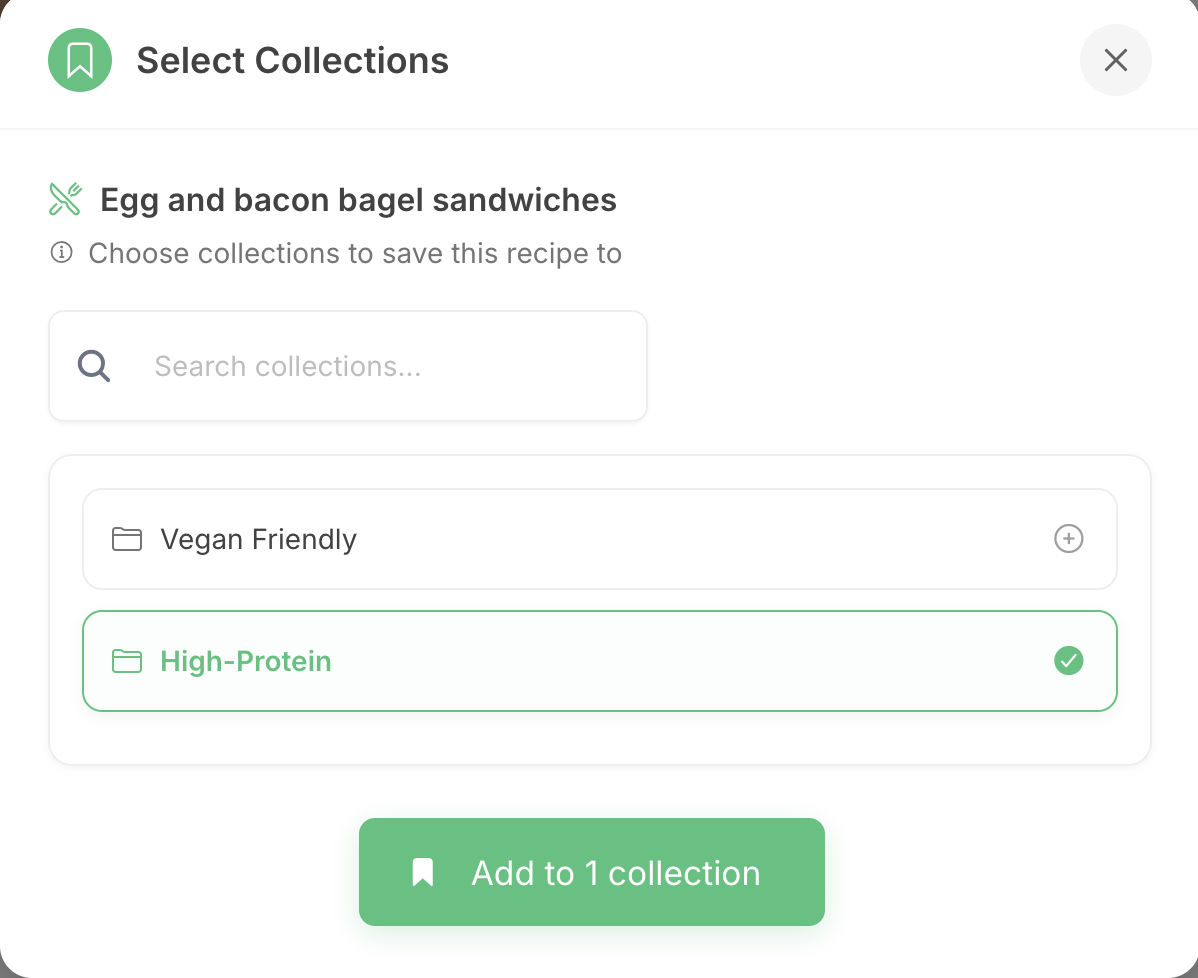This screenshot has width=1198, height=978.
Task: Click the High-Protein folder icon
Action: click(126, 661)
